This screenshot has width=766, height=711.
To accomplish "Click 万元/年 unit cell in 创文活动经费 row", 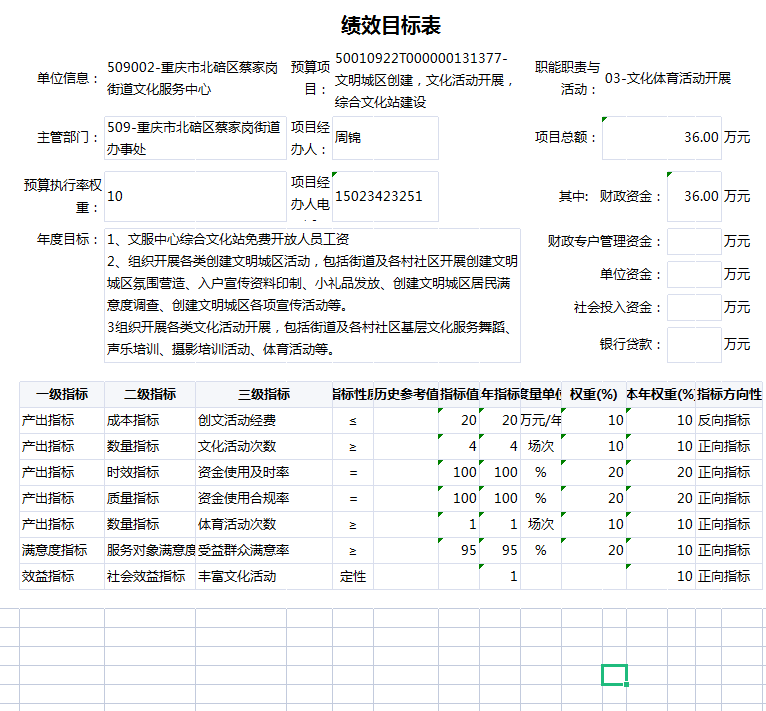I will click(x=541, y=420).
